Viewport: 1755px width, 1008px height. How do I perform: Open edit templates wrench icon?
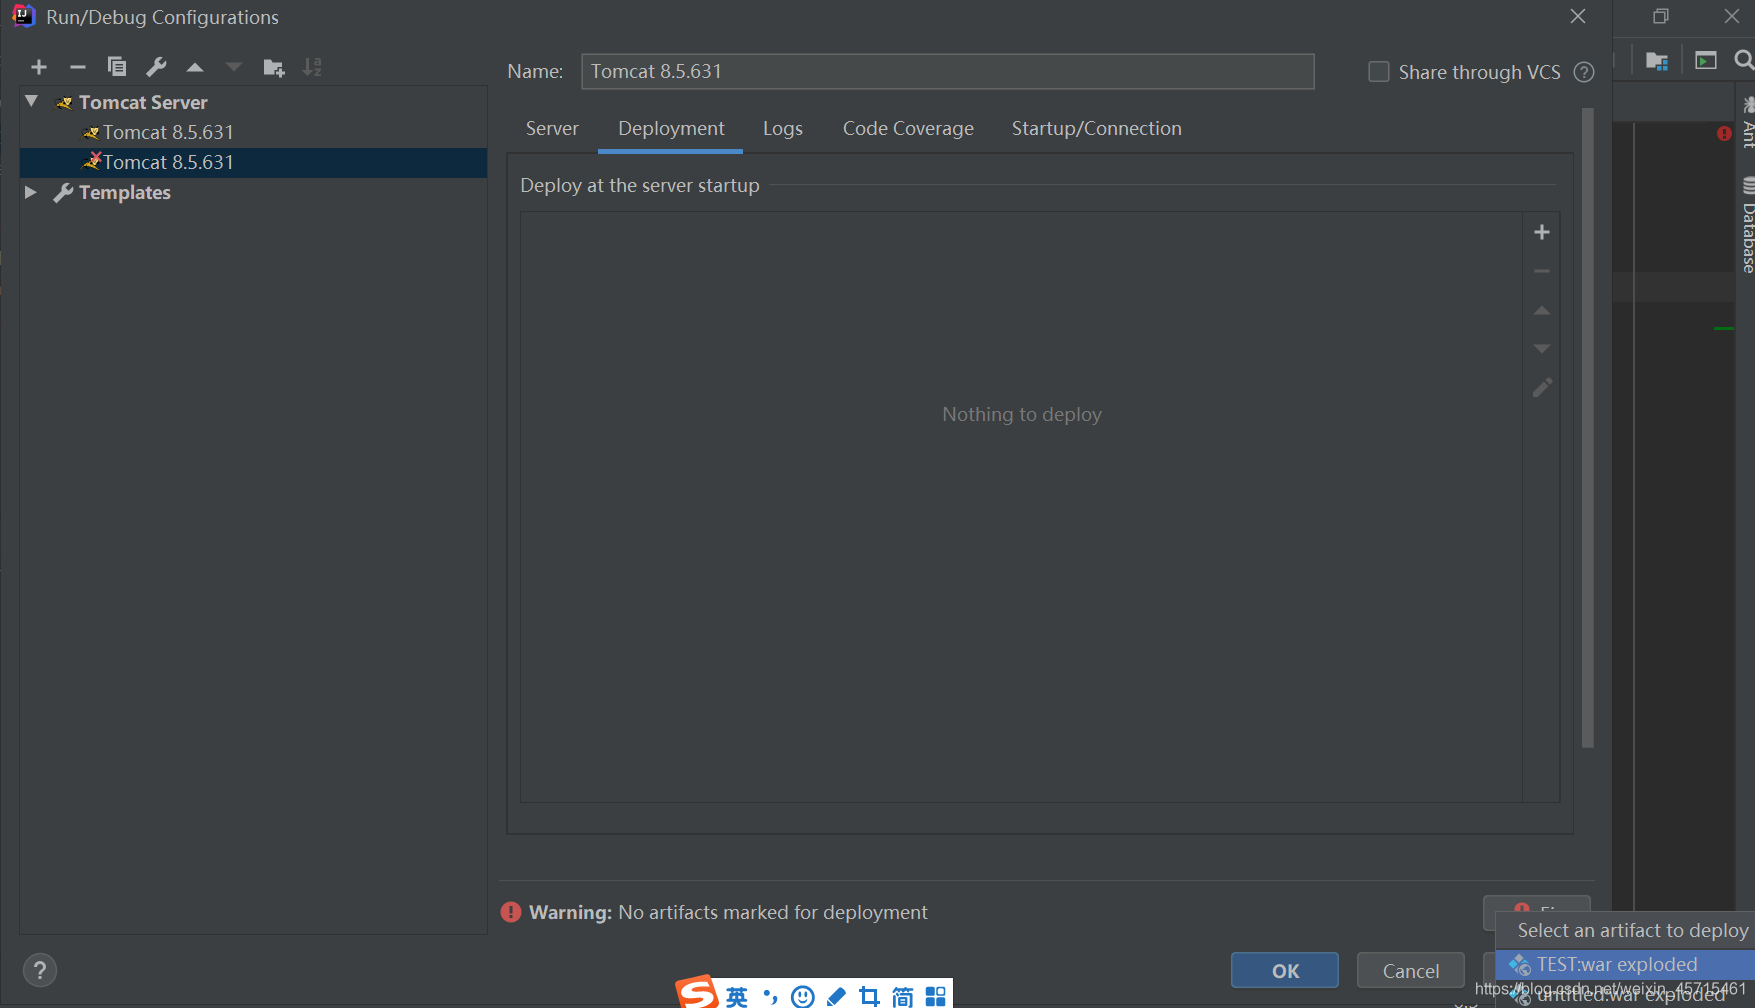(156, 67)
